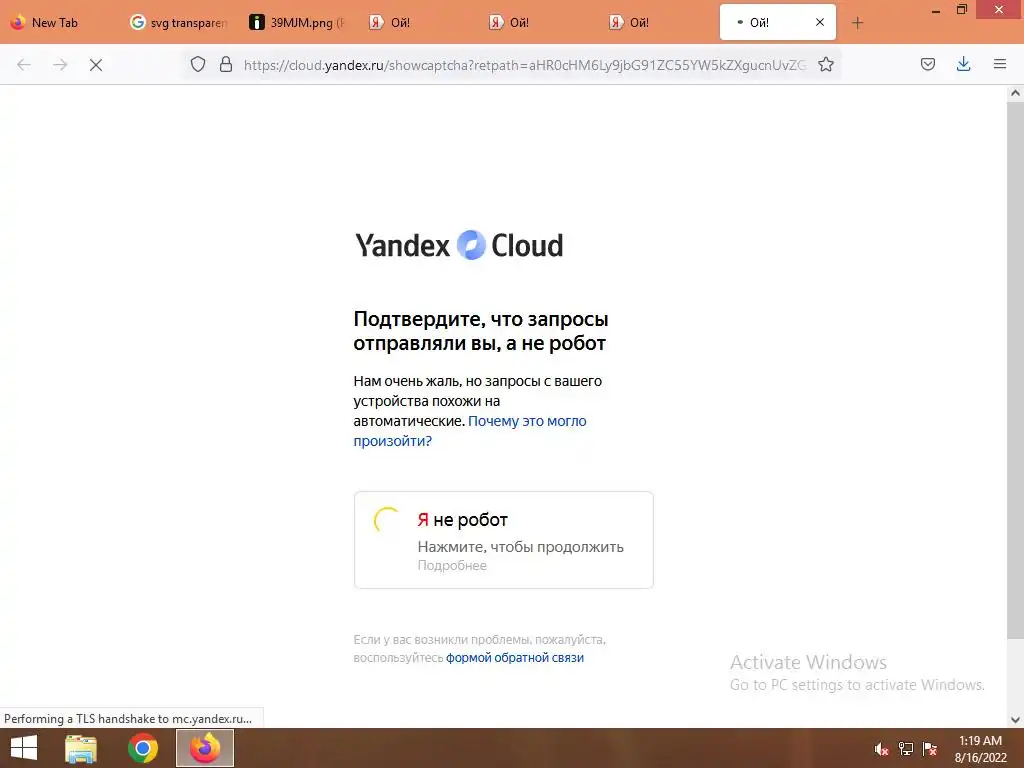The width and height of the screenshot is (1024, 768).
Task: Bookmark this page with the star
Action: [x=825, y=64]
